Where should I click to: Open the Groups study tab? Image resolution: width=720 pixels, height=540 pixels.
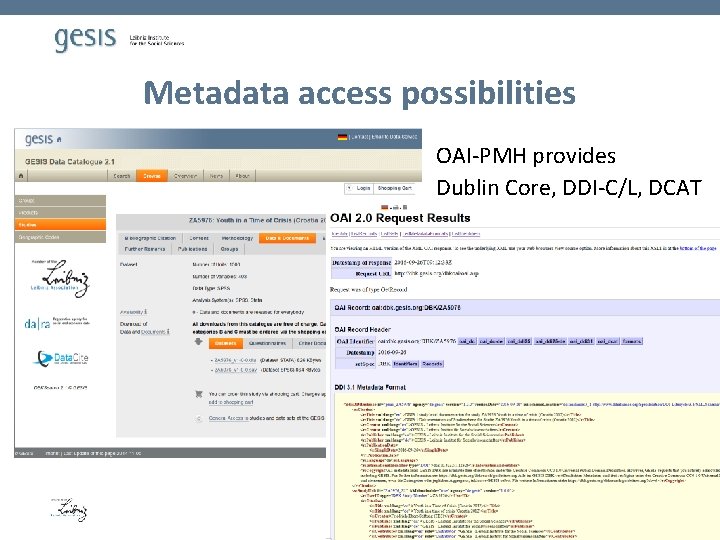click(229, 249)
